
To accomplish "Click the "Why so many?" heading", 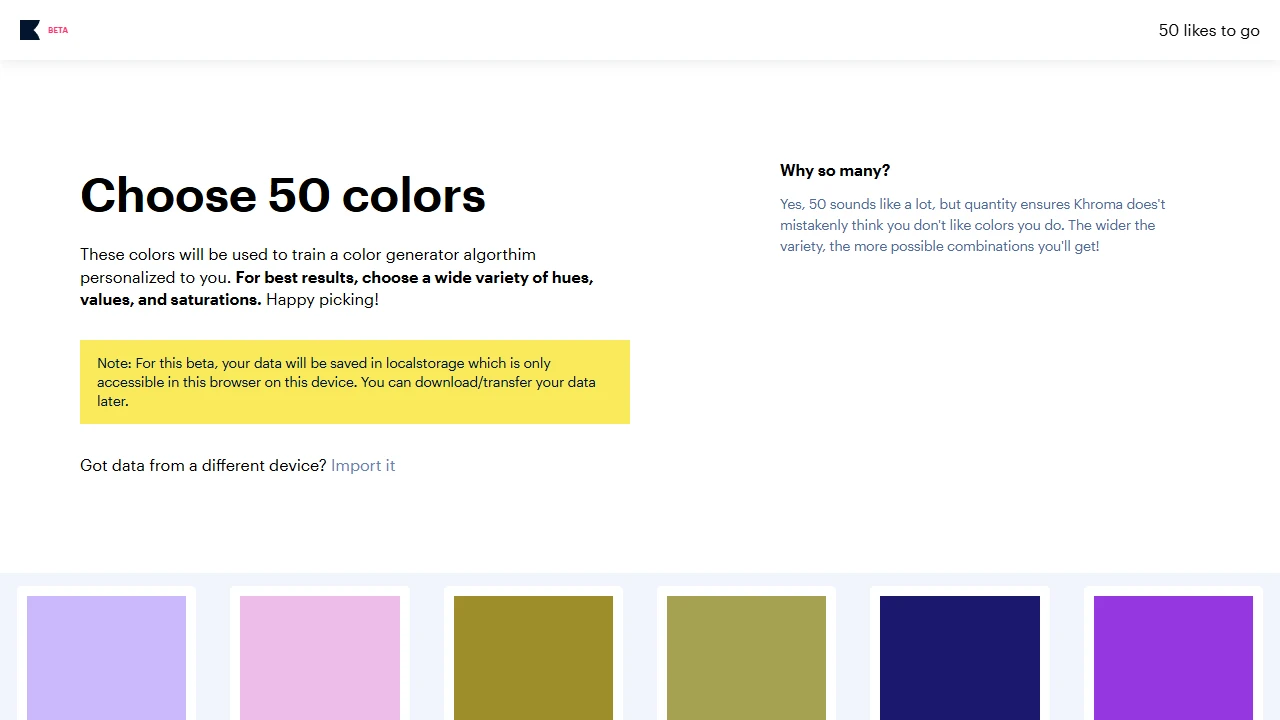I will [835, 170].
